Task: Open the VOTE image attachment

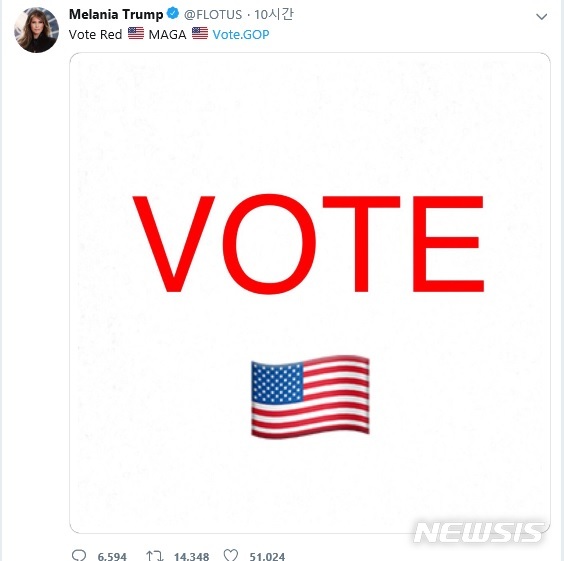Action: (310, 293)
